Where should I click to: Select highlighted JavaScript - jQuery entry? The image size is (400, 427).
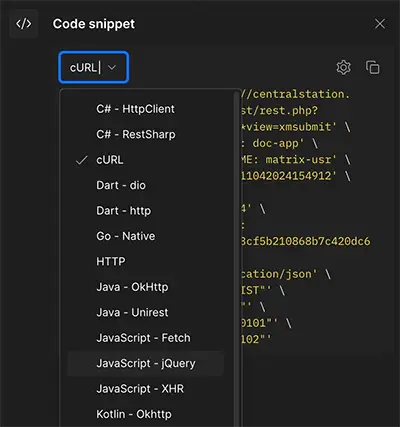pyautogui.click(x=146, y=363)
